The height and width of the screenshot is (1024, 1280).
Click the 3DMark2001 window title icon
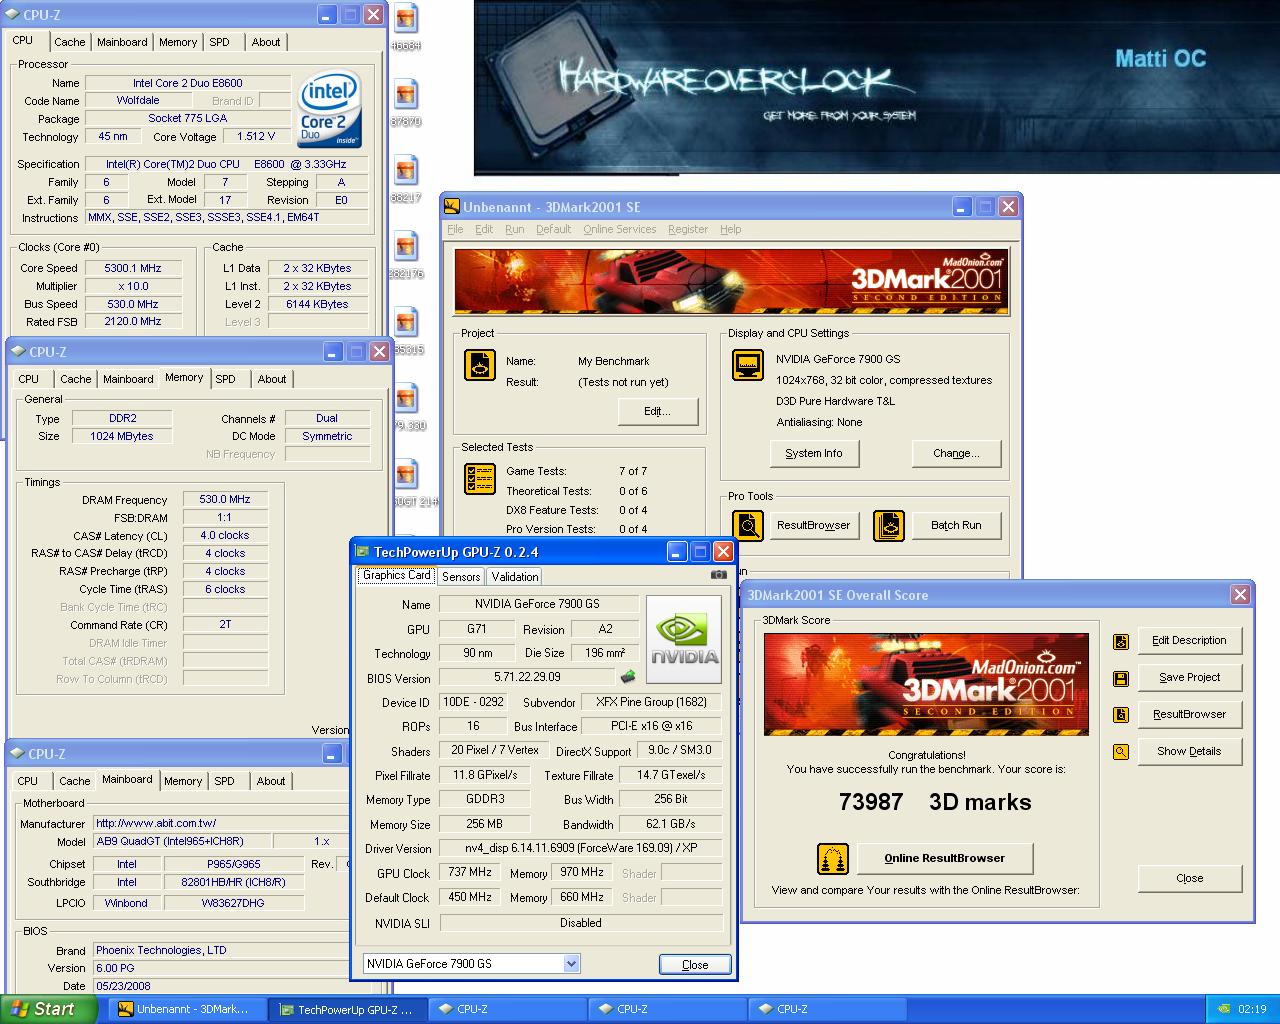click(x=452, y=207)
